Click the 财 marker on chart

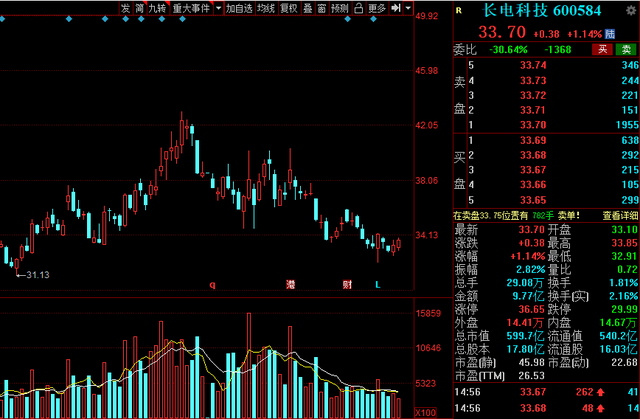point(347,284)
